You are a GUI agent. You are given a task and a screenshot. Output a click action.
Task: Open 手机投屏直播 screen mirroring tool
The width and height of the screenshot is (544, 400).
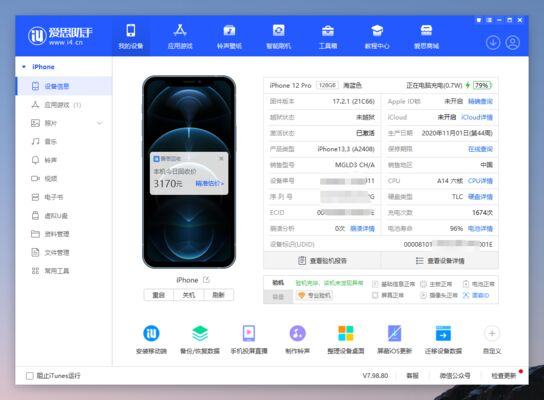249,339
